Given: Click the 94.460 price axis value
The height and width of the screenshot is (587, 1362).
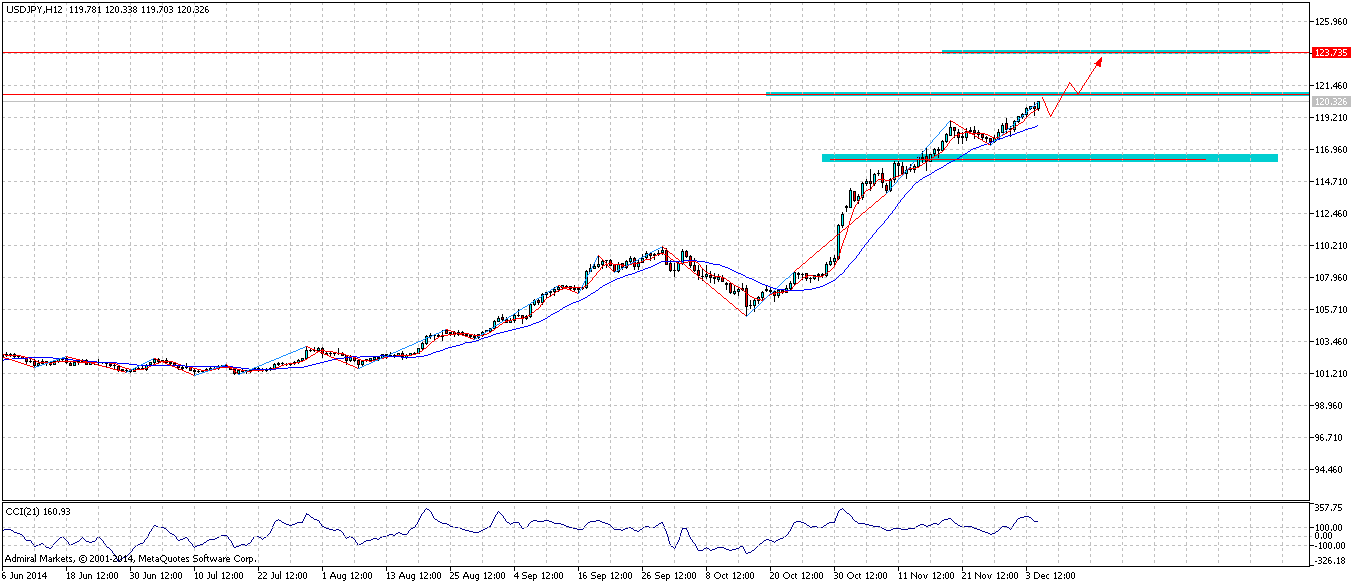Looking at the screenshot, I should pyautogui.click(x=1331, y=470).
